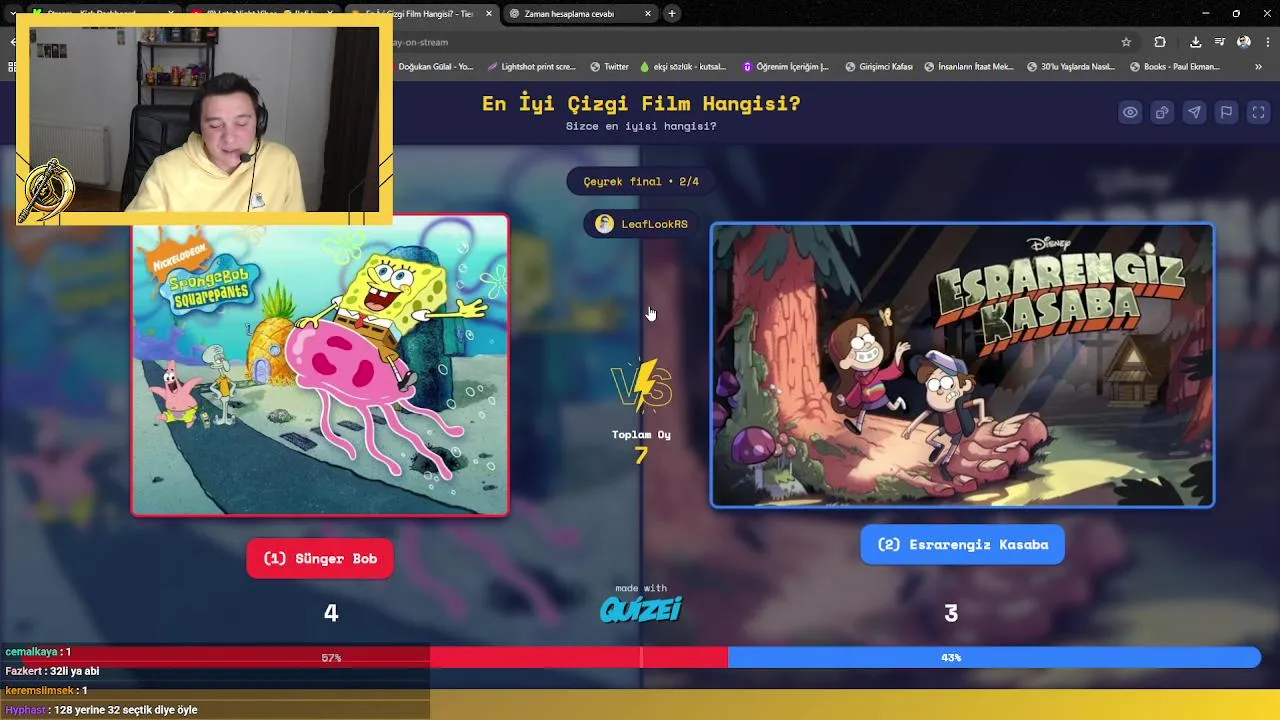
Task: Open the Doğukan Gülal - Yo... bookmark
Action: 435,67
